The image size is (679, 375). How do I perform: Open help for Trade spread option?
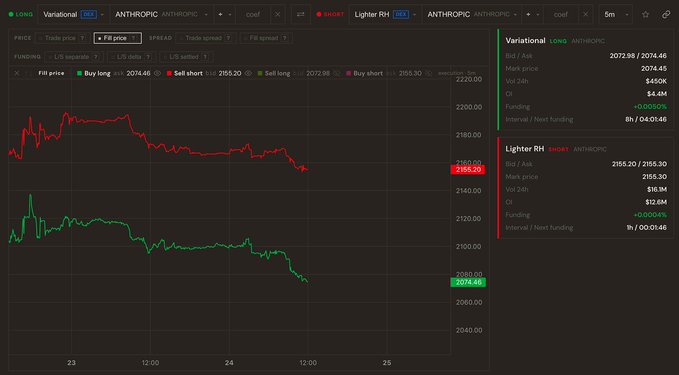[228, 38]
